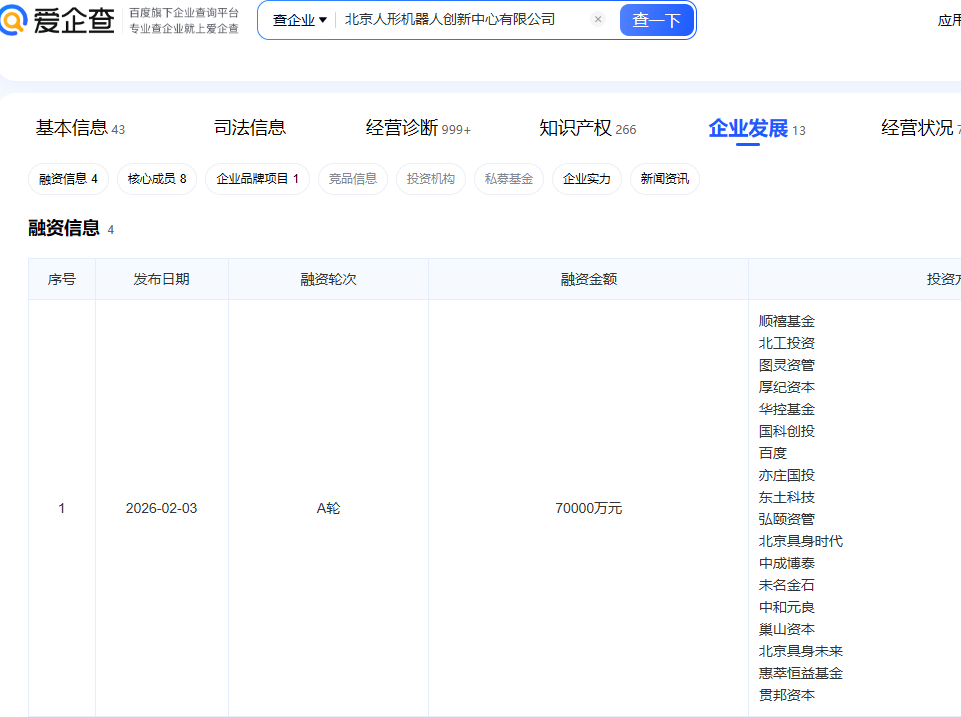The width and height of the screenshot is (961, 717).
Task: Open the 查企业 search type dropdown
Action: click(x=300, y=20)
